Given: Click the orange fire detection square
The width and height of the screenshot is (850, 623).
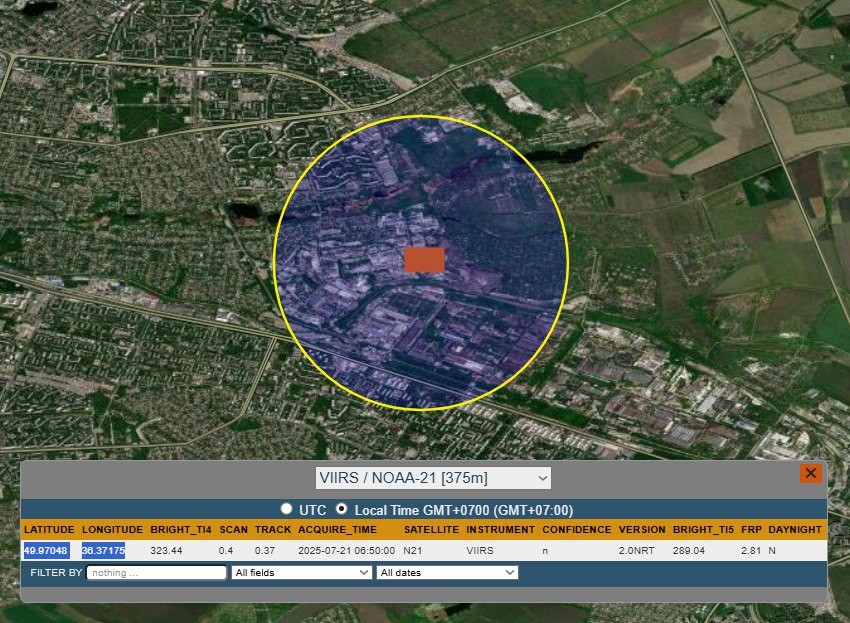Looking at the screenshot, I should coord(424,260).
